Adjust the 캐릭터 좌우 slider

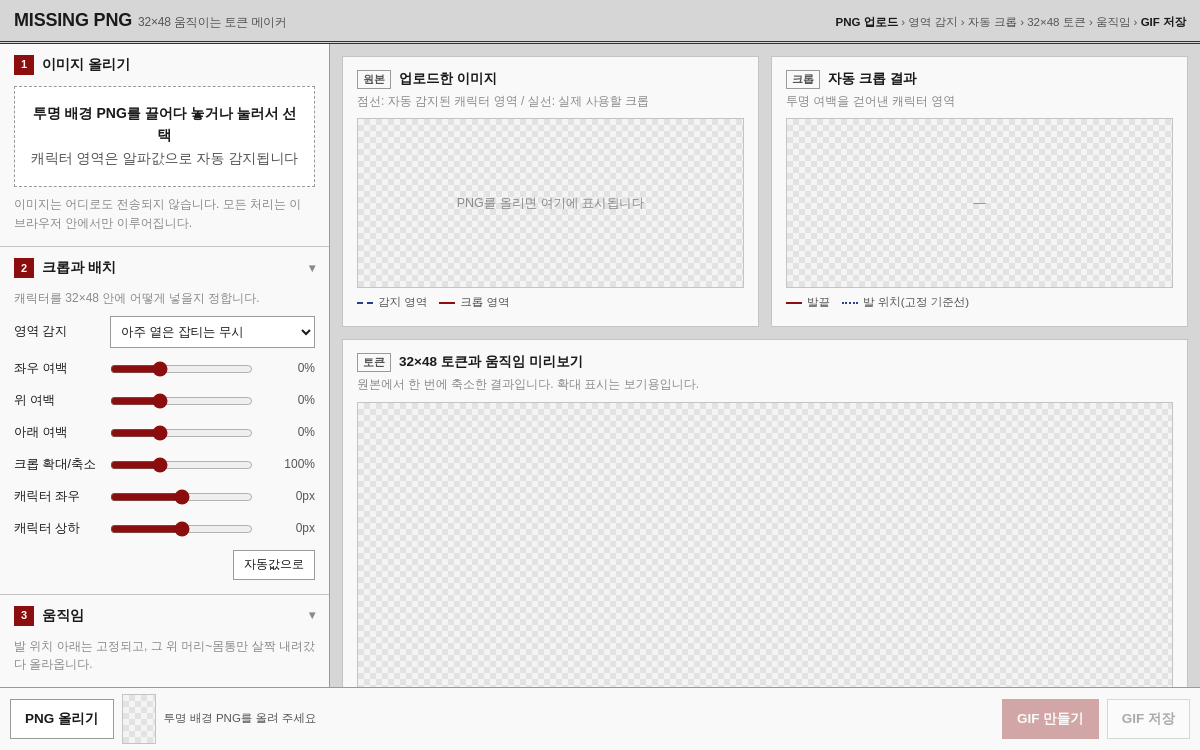click(x=181, y=496)
